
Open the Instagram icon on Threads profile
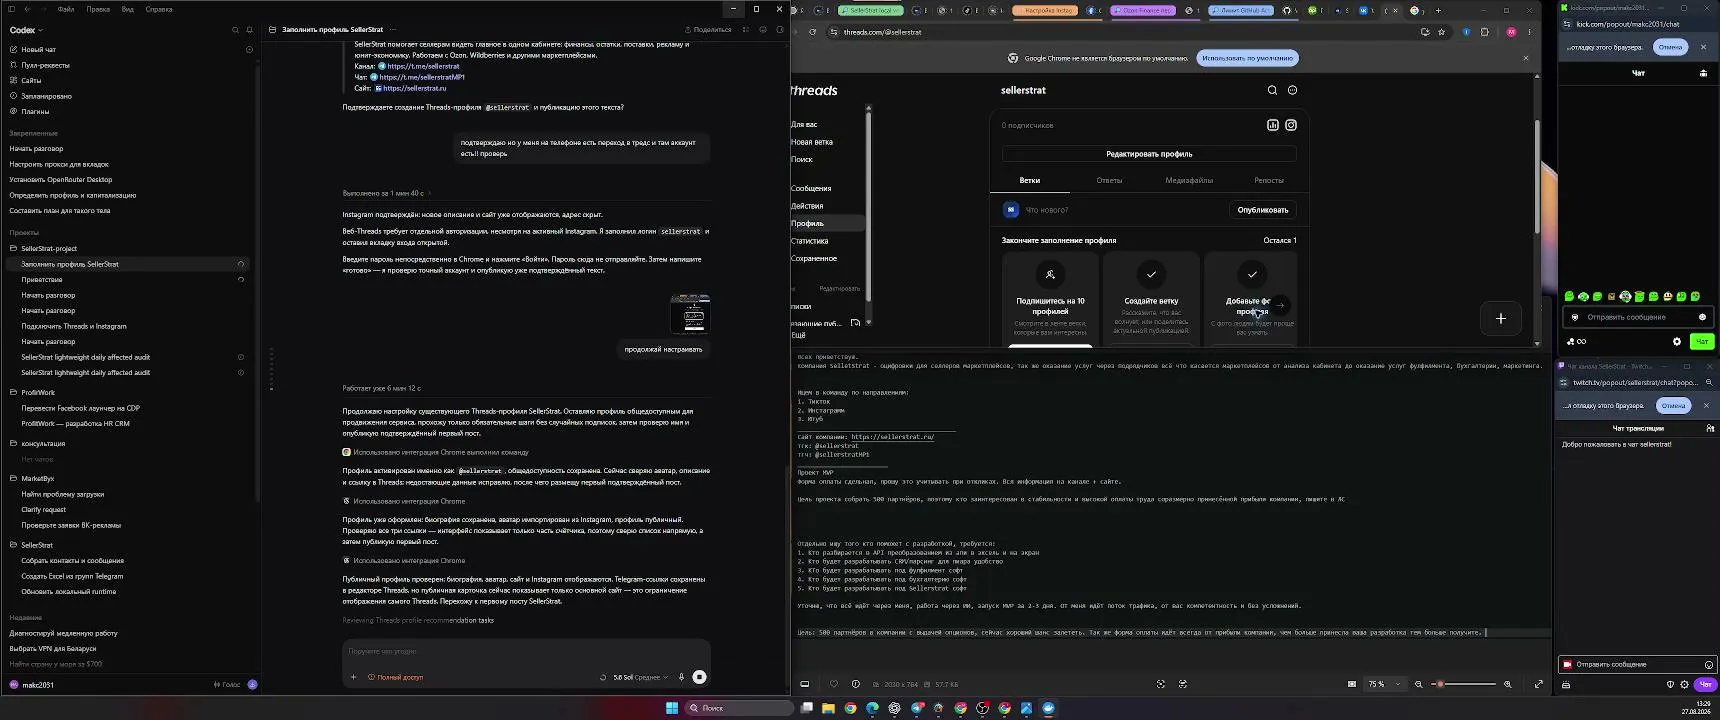1291,125
